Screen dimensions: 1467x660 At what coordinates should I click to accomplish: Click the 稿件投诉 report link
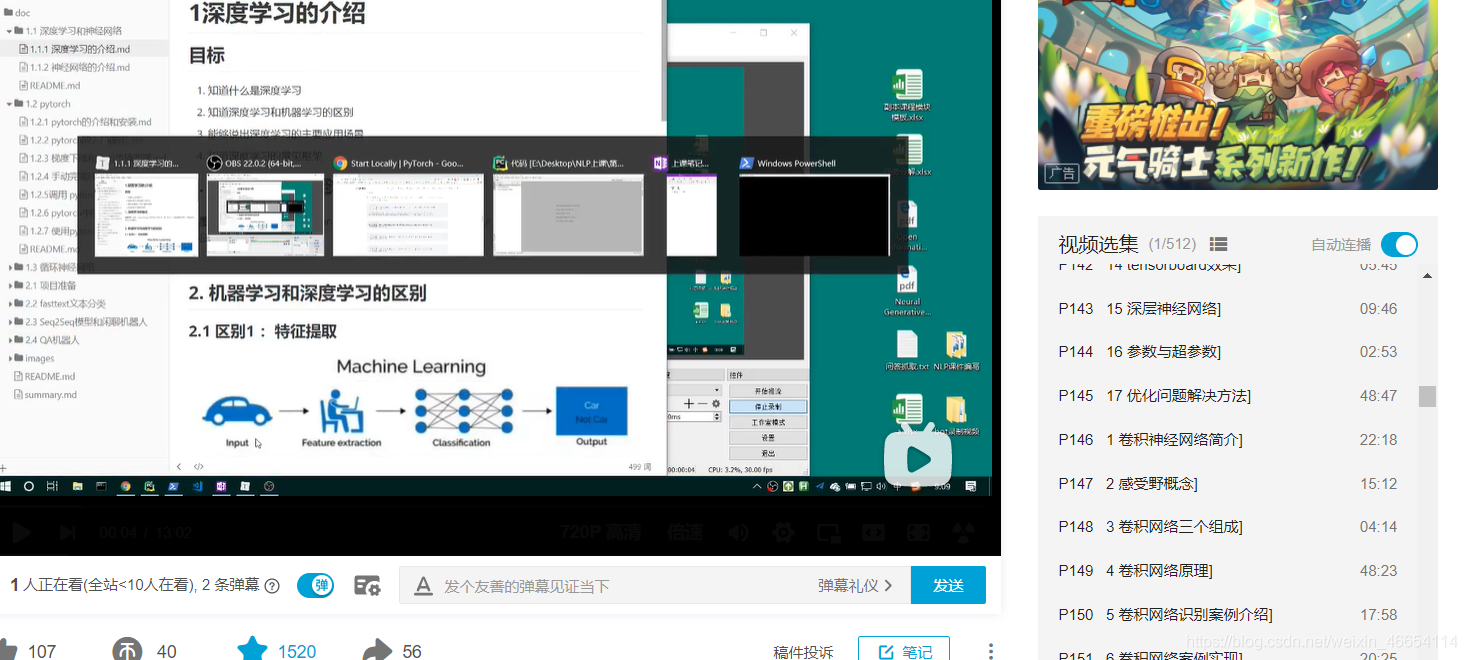(x=803, y=652)
